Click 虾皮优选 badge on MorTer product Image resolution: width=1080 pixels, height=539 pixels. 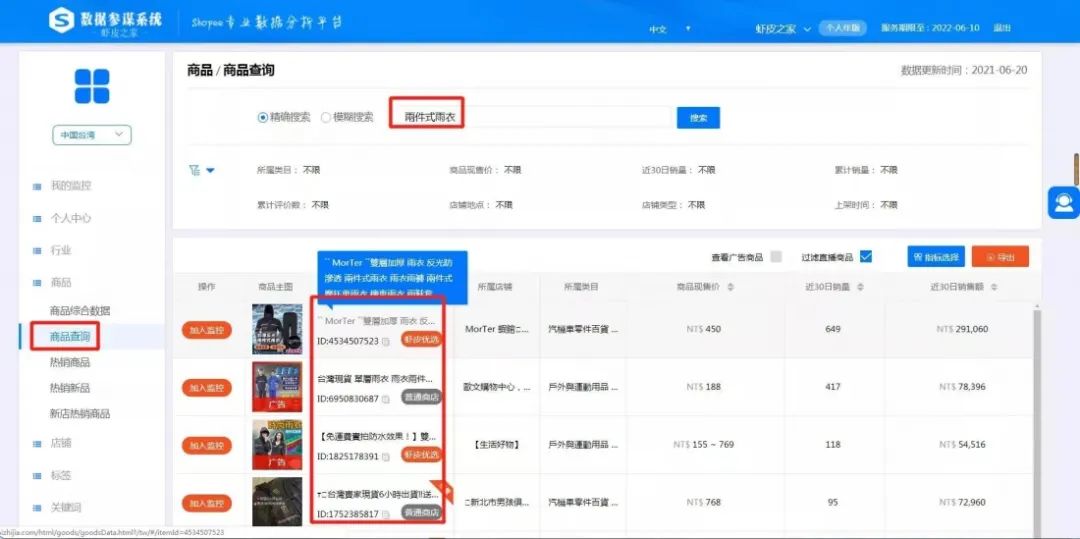(422, 339)
